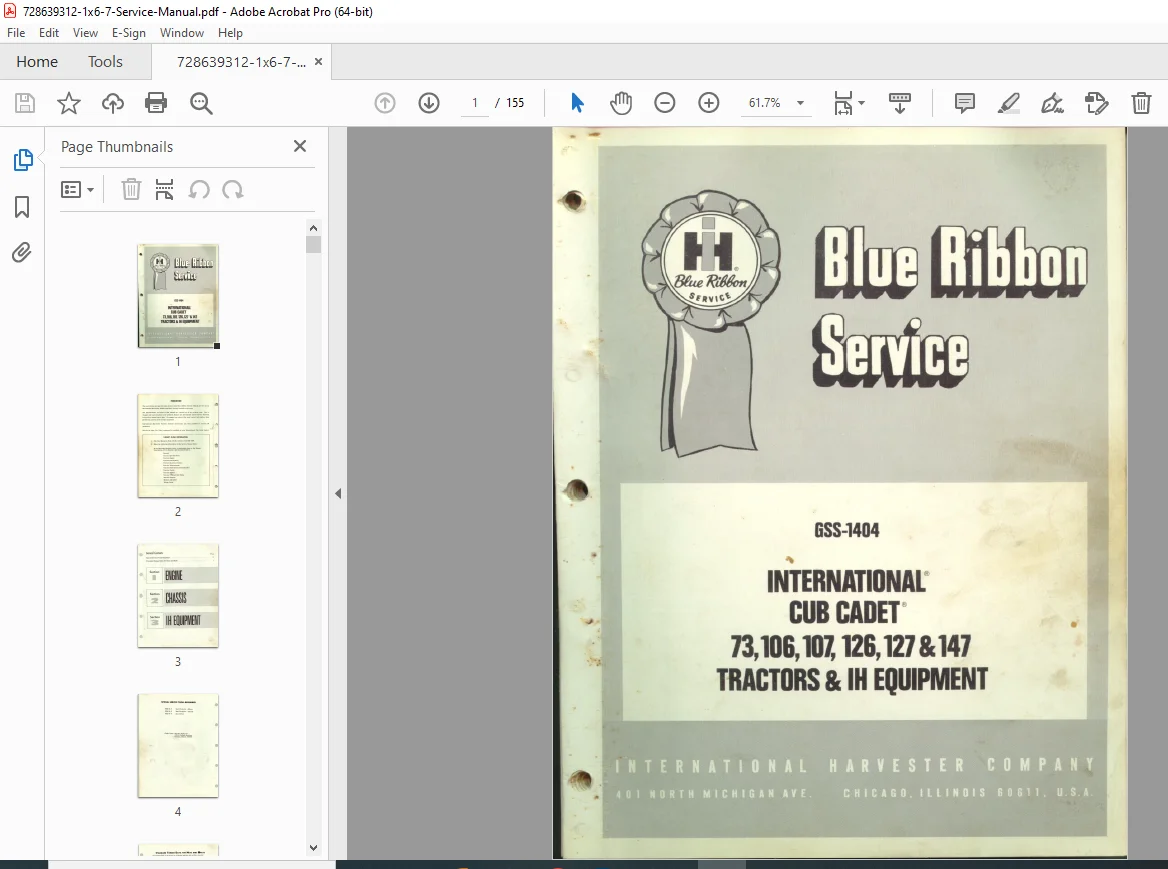Open the E-Sign menu
1168x869 pixels.
[129, 33]
